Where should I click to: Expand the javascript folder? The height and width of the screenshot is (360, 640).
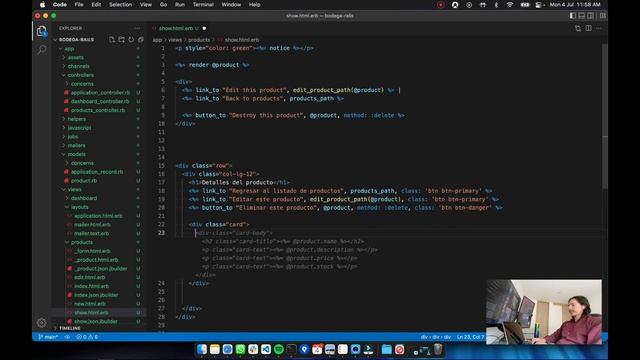coord(79,128)
